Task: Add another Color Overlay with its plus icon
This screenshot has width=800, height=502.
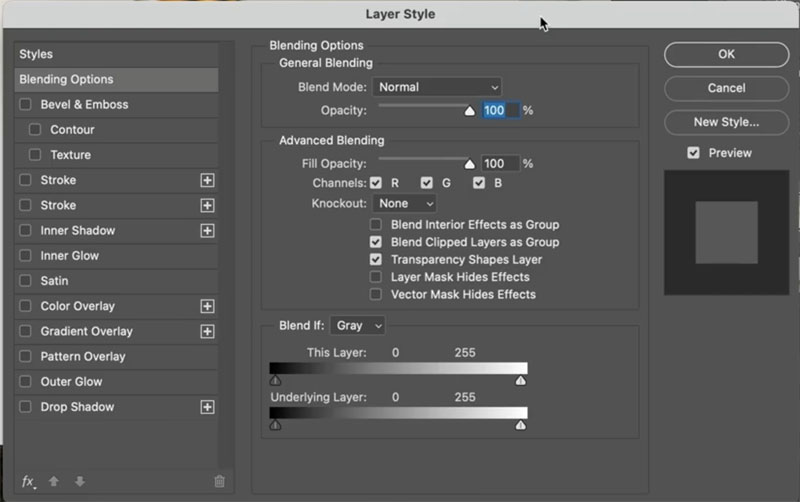Action: point(207,306)
